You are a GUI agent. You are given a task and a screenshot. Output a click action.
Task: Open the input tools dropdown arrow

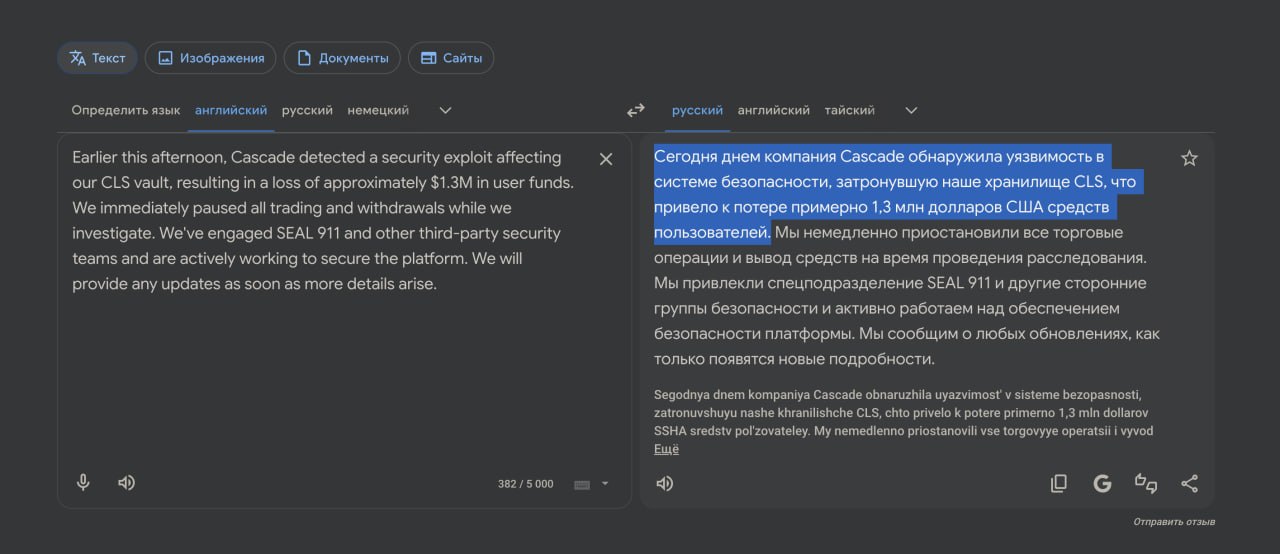tap(604, 484)
